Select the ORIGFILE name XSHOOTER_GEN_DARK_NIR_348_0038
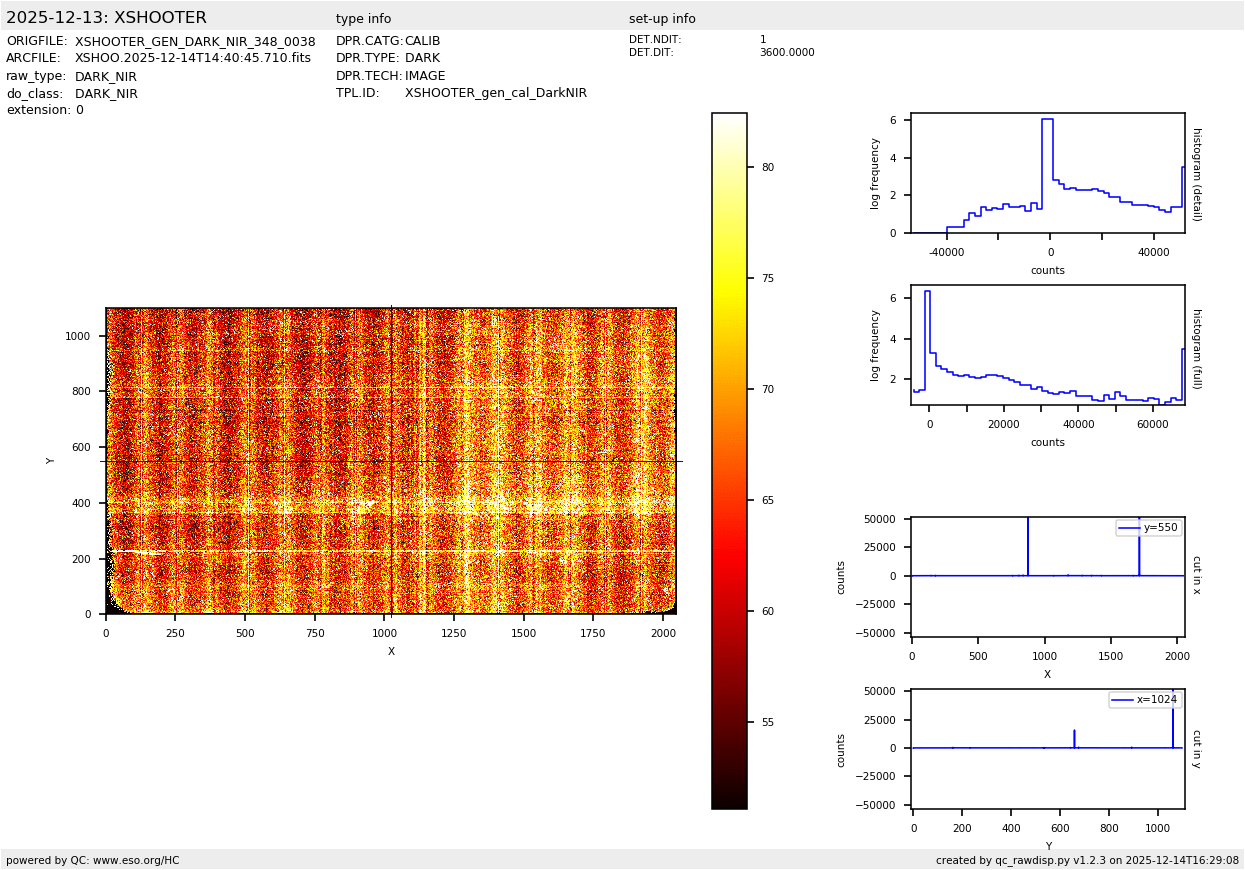Image resolution: width=1245 pixels, height=870 pixels. 195,42
